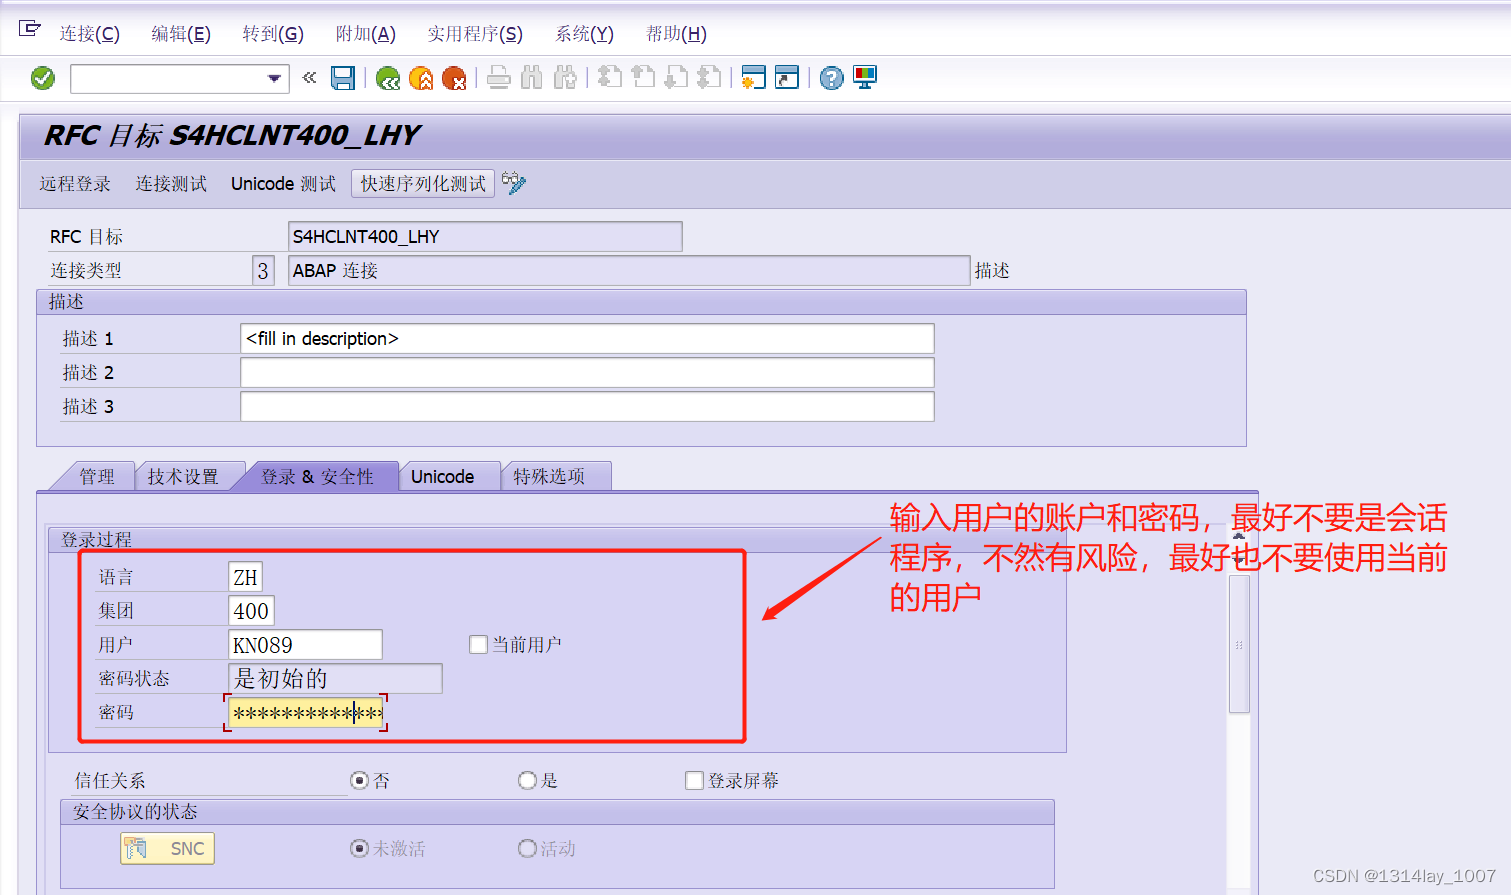Click the SNC button
This screenshot has height=895, width=1511.
[166, 848]
